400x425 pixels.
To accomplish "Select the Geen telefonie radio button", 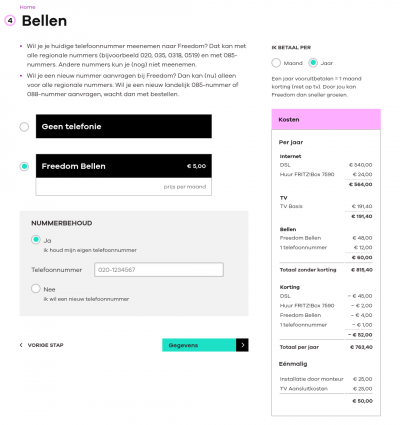I will point(24,127).
